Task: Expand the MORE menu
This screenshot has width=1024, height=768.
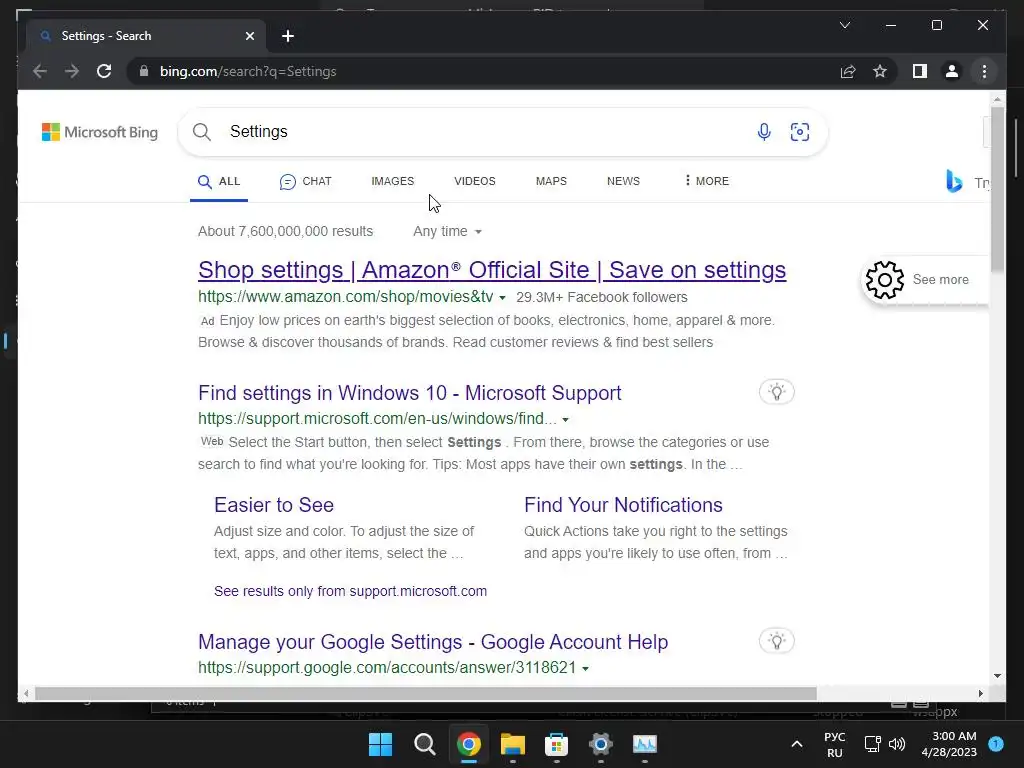Action: point(706,181)
